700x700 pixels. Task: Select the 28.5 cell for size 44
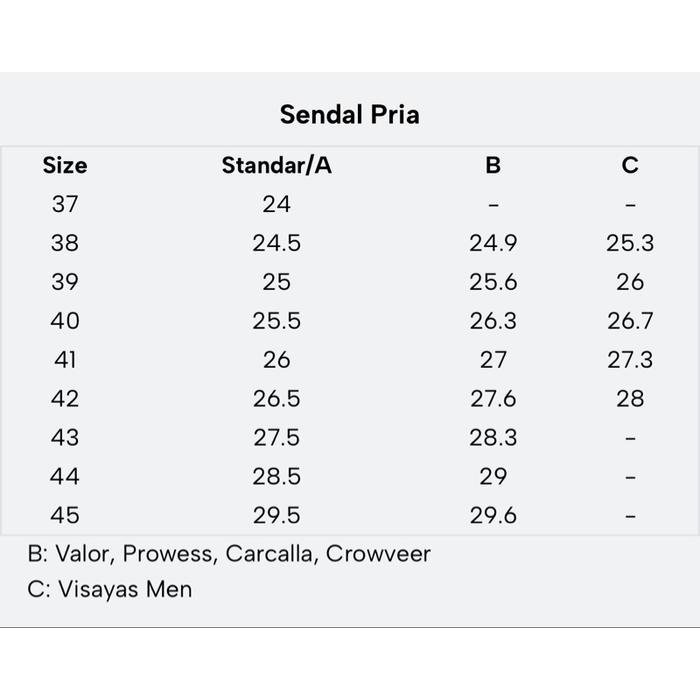coord(276,476)
